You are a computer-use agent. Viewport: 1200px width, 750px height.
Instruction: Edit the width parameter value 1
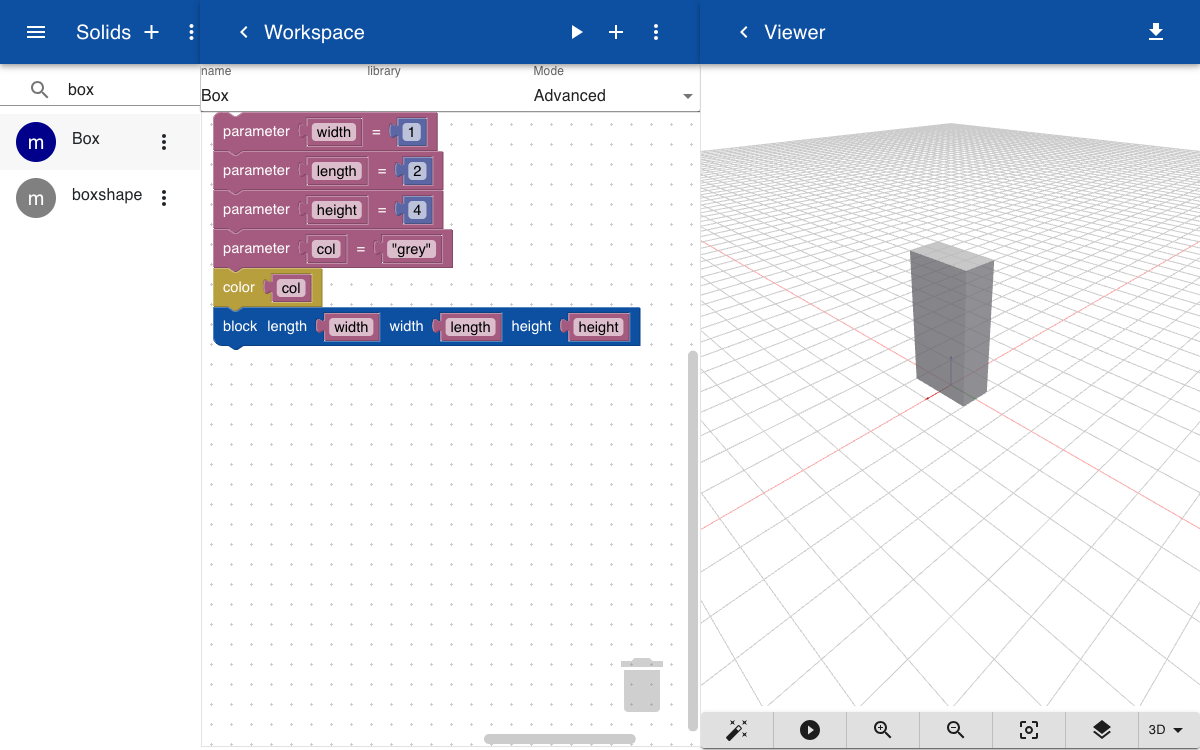(411, 132)
